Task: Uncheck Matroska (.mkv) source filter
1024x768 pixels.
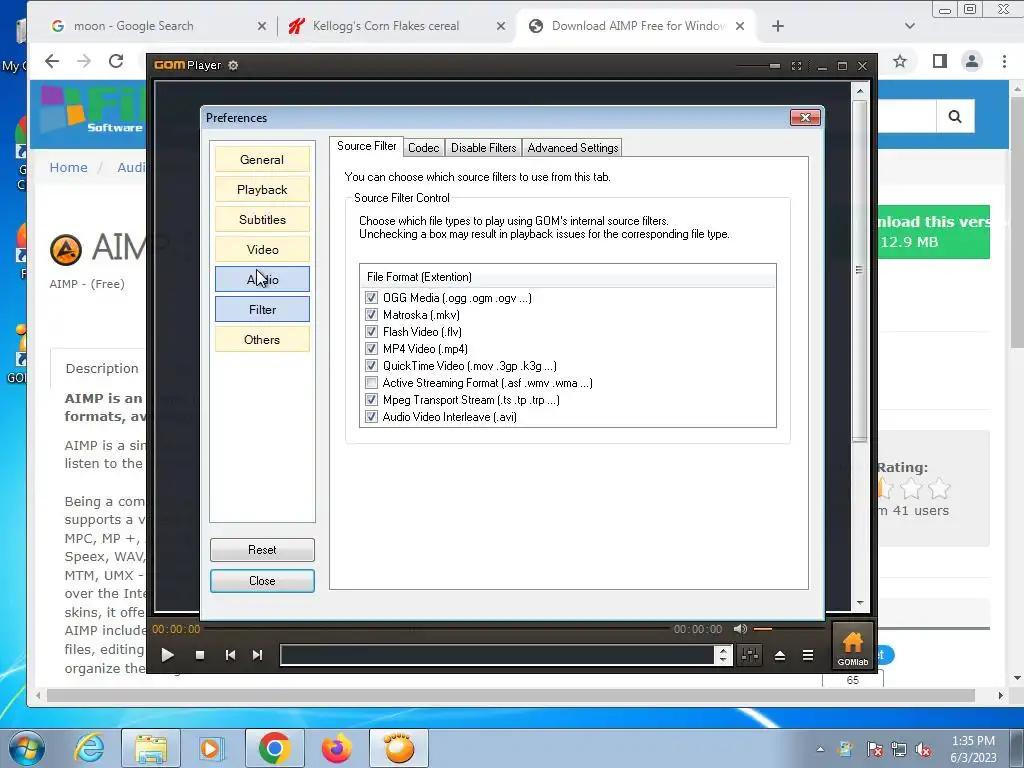Action: coord(371,315)
